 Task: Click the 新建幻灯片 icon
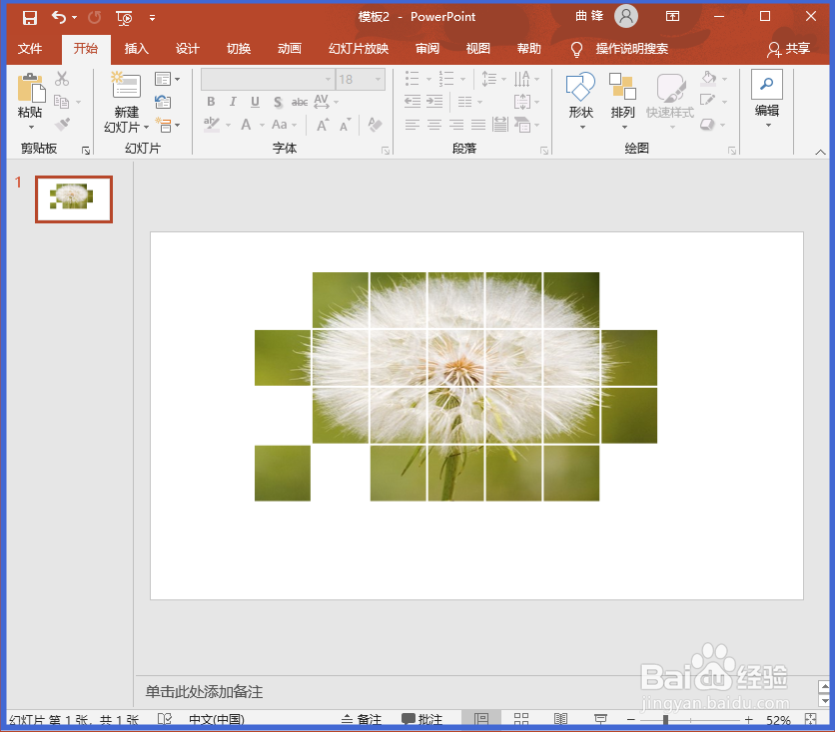[126, 85]
